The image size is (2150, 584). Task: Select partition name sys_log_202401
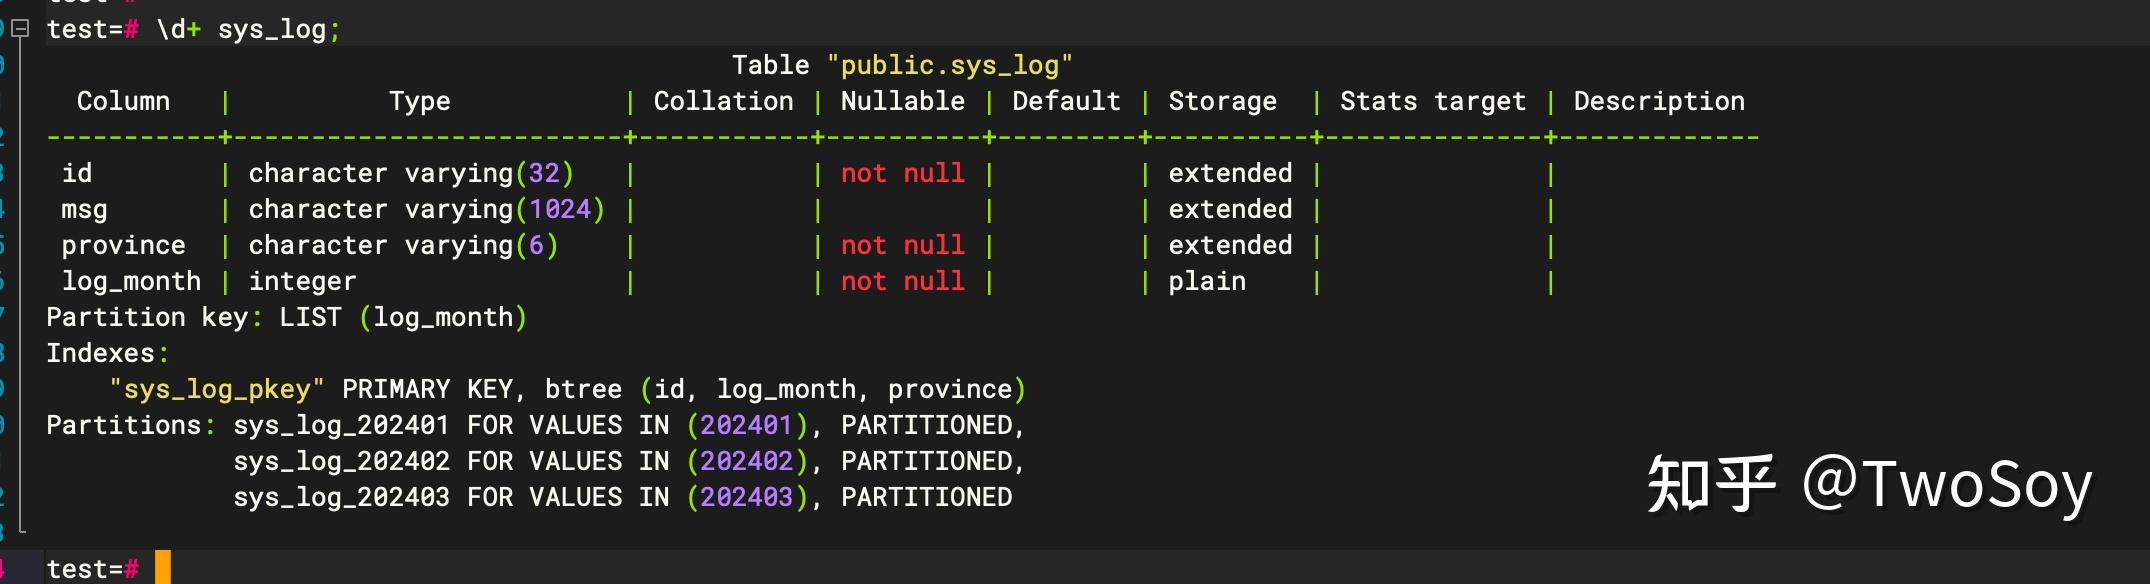pyautogui.click(x=341, y=426)
